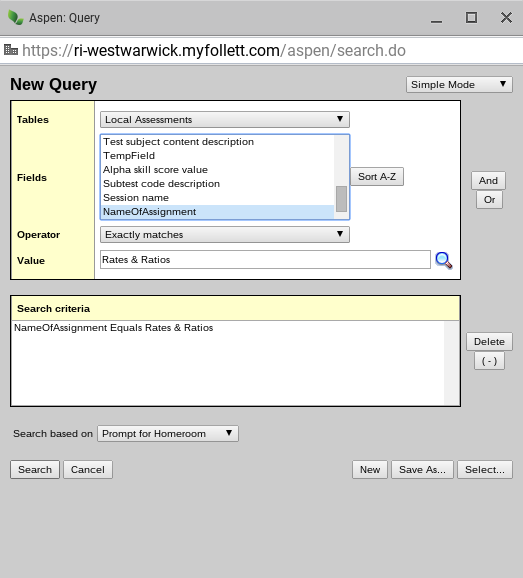Viewport: 523px width, 578px height.
Task: Expand the Operator dropdown Exactly matches
Action: [225, 235]
